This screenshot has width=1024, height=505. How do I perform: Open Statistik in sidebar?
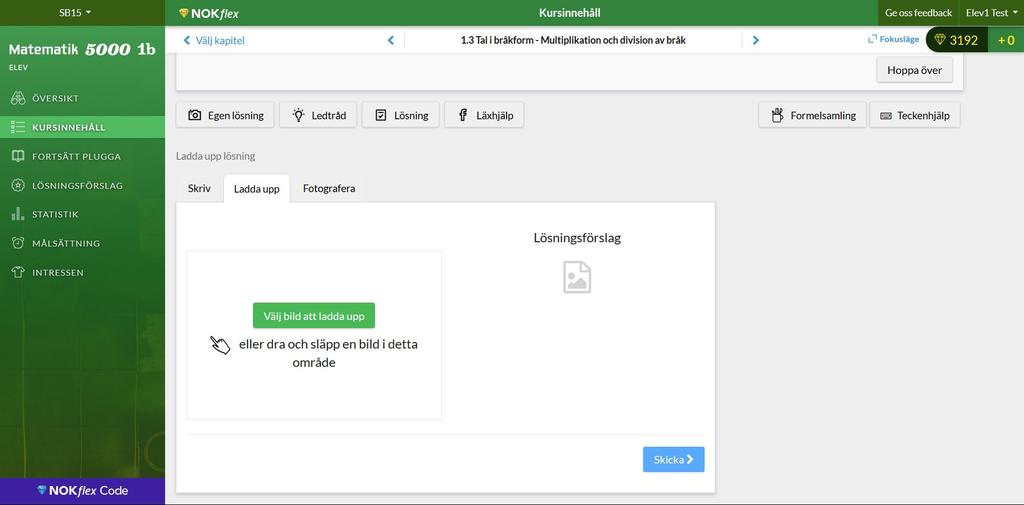(x=82, y=214)
